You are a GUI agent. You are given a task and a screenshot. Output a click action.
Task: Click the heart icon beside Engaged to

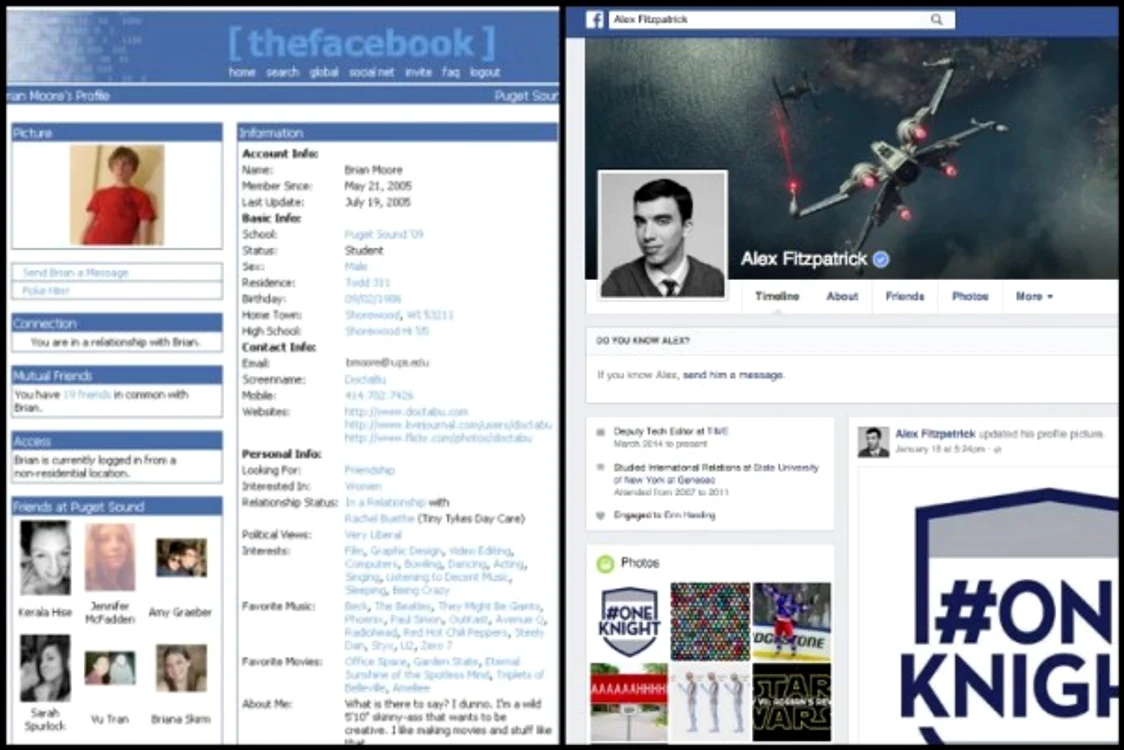pyautogui.click(x=601, y=516)
